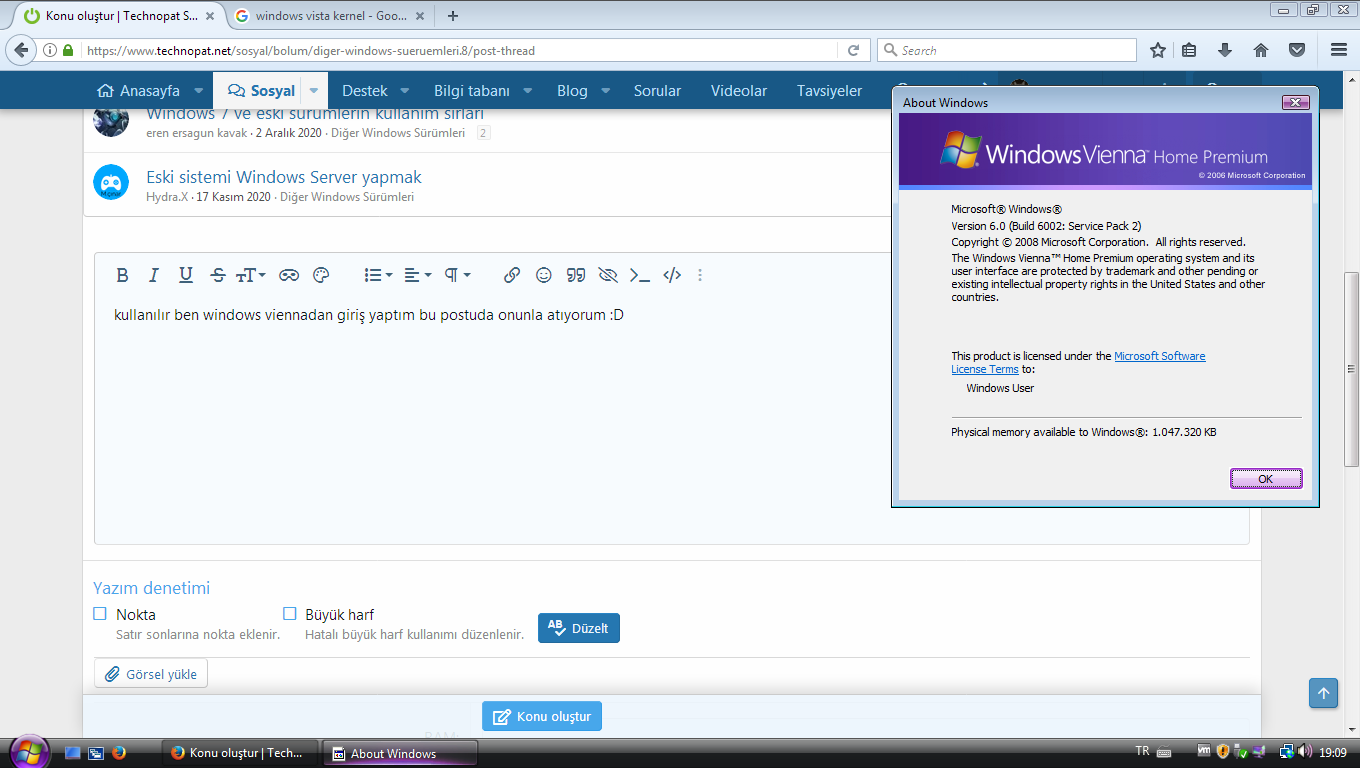1360x768 pixels.
Task: Show bookmarks list icon in Firefox toolbar
Action: 1189,50
